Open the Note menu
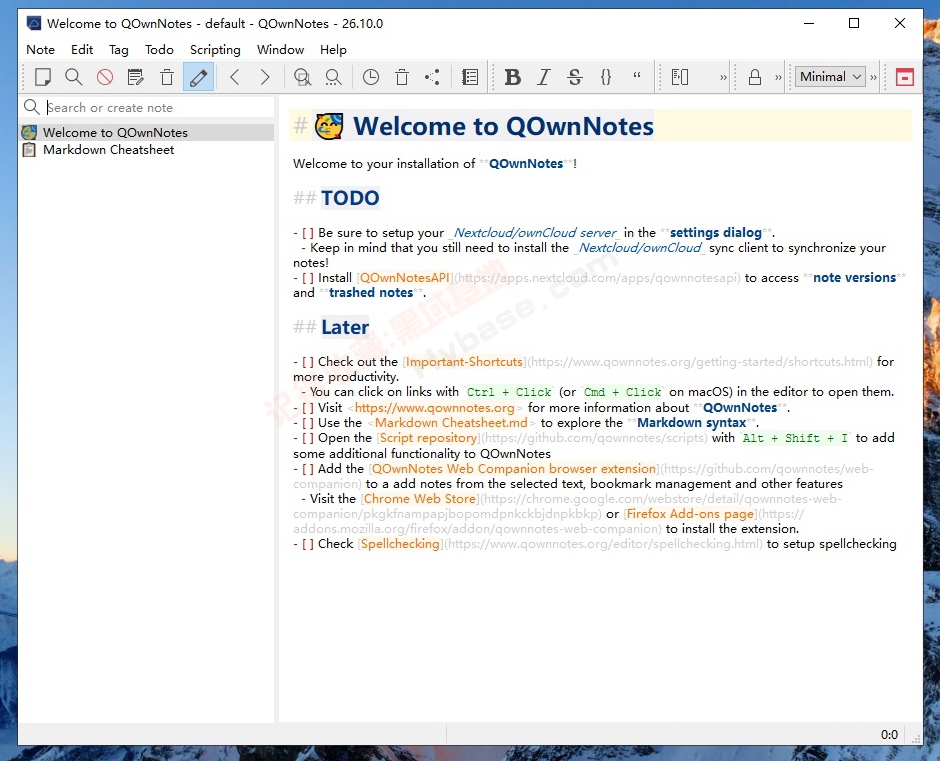940x761 pixels. point(40,50)
